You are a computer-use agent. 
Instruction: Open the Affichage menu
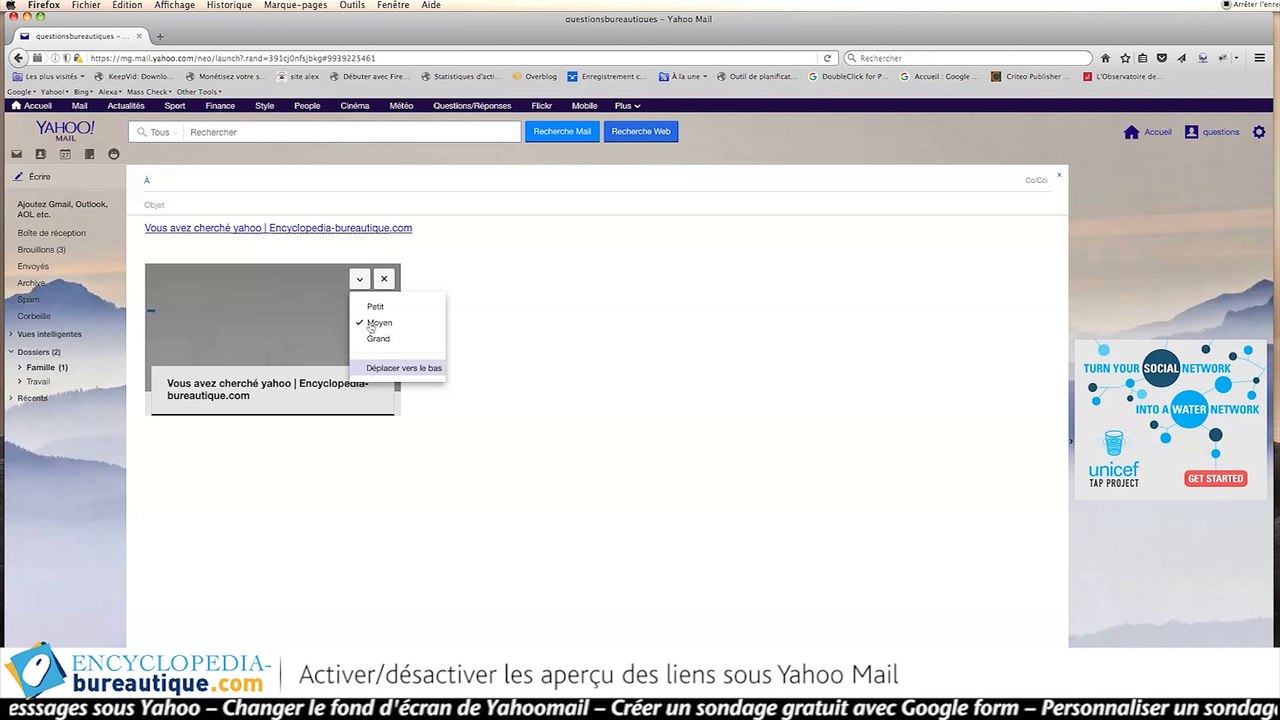click(x=174, y=5)
